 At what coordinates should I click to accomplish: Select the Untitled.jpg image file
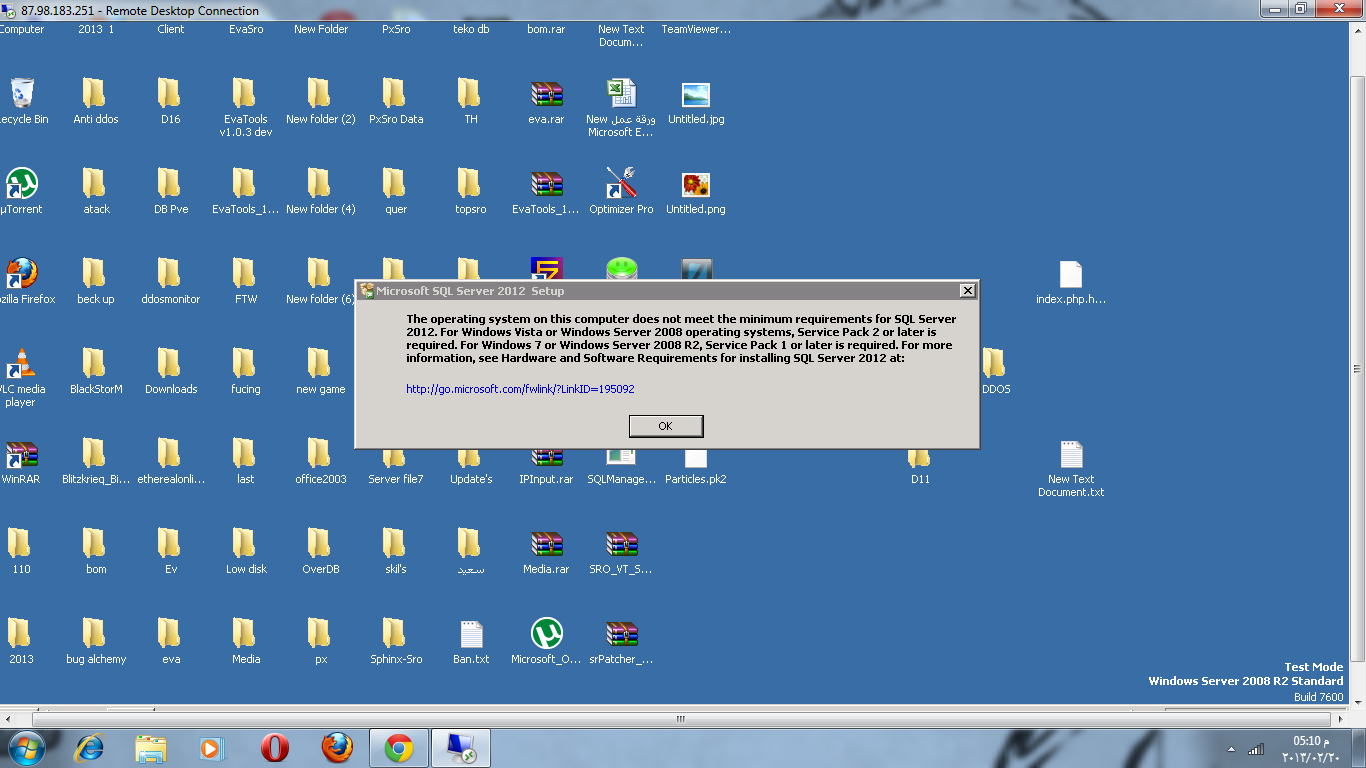pos(696,102)
